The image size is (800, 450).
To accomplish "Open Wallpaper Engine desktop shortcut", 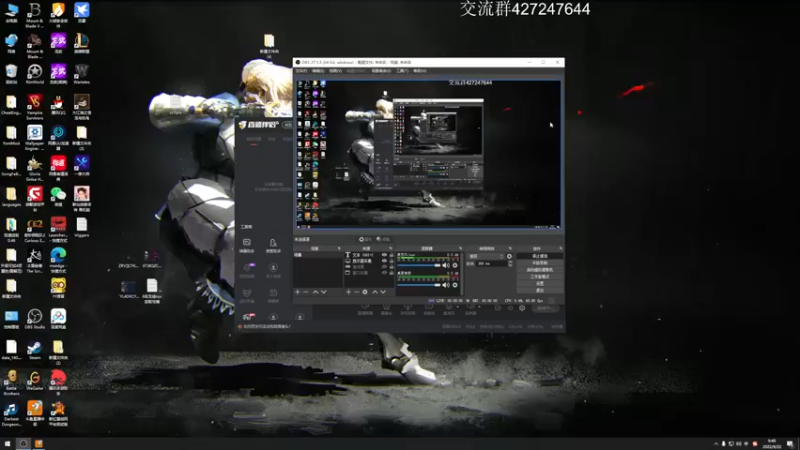I will pyautogui.click(x=35, y=137).
